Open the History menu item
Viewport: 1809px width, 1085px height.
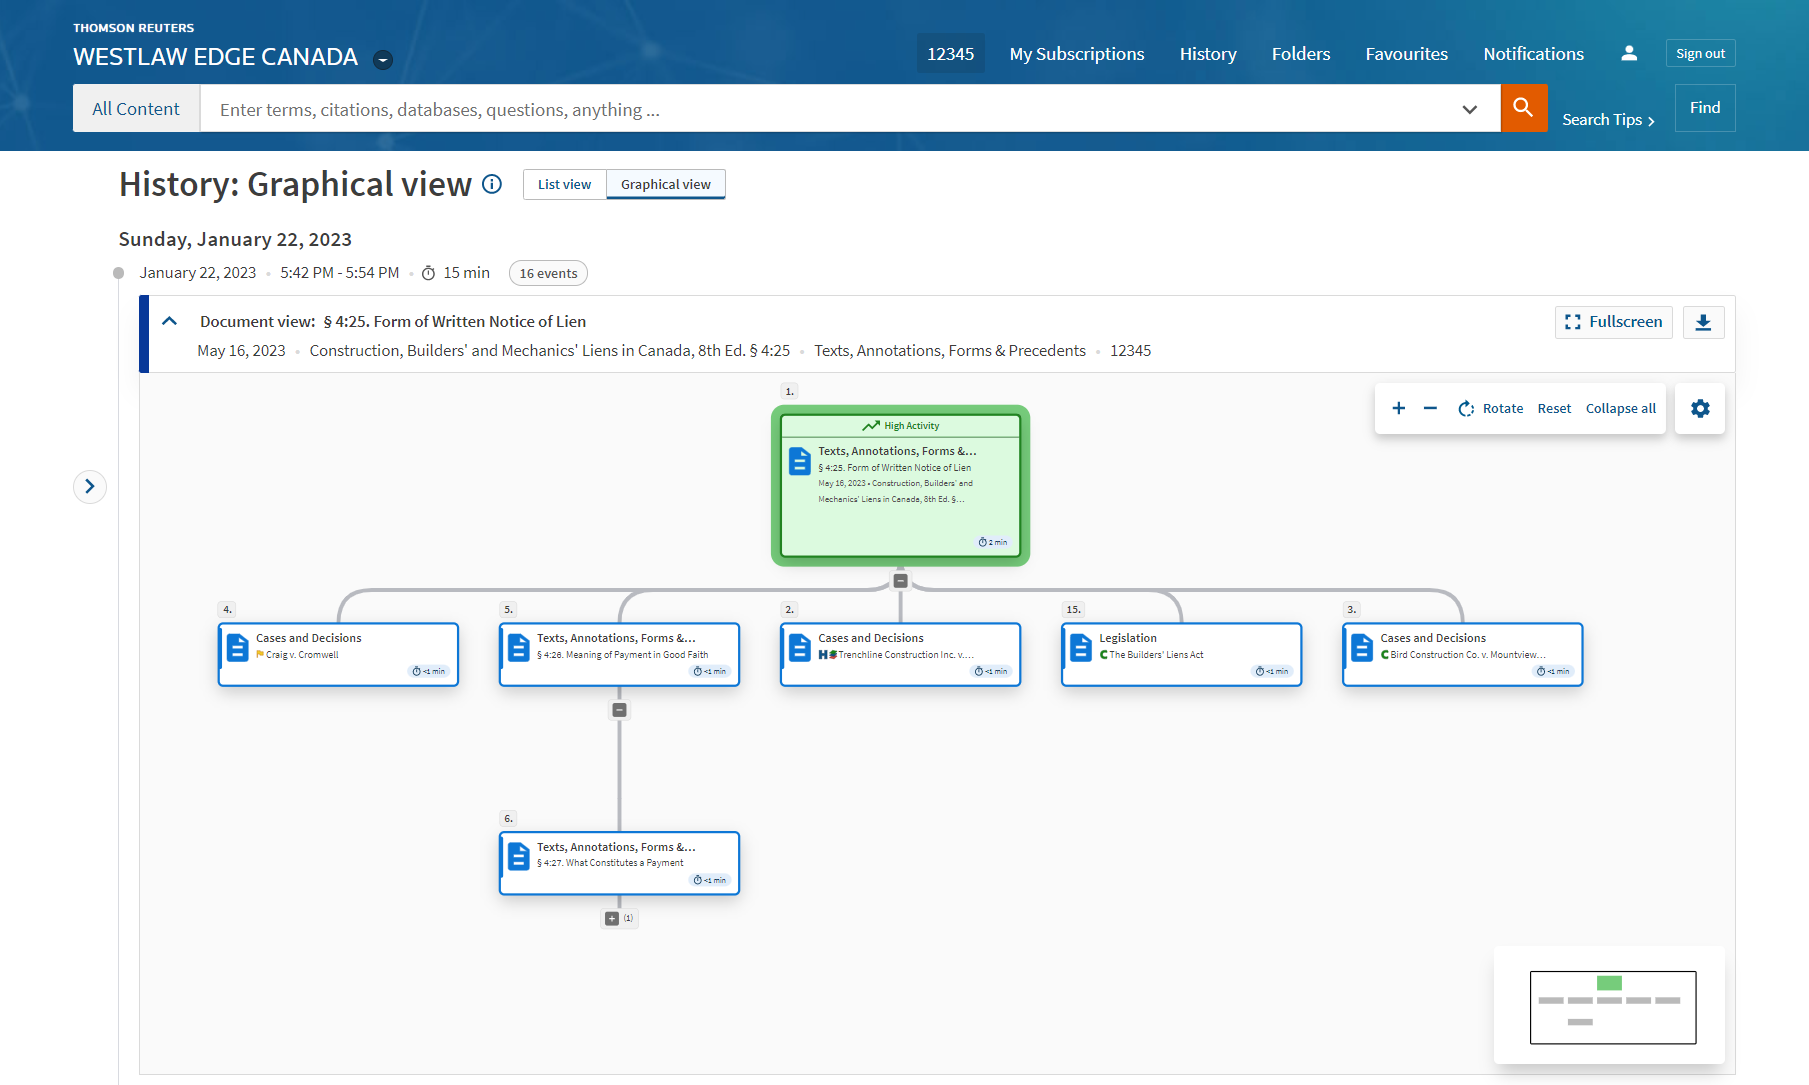click(x=1208, y=54)
